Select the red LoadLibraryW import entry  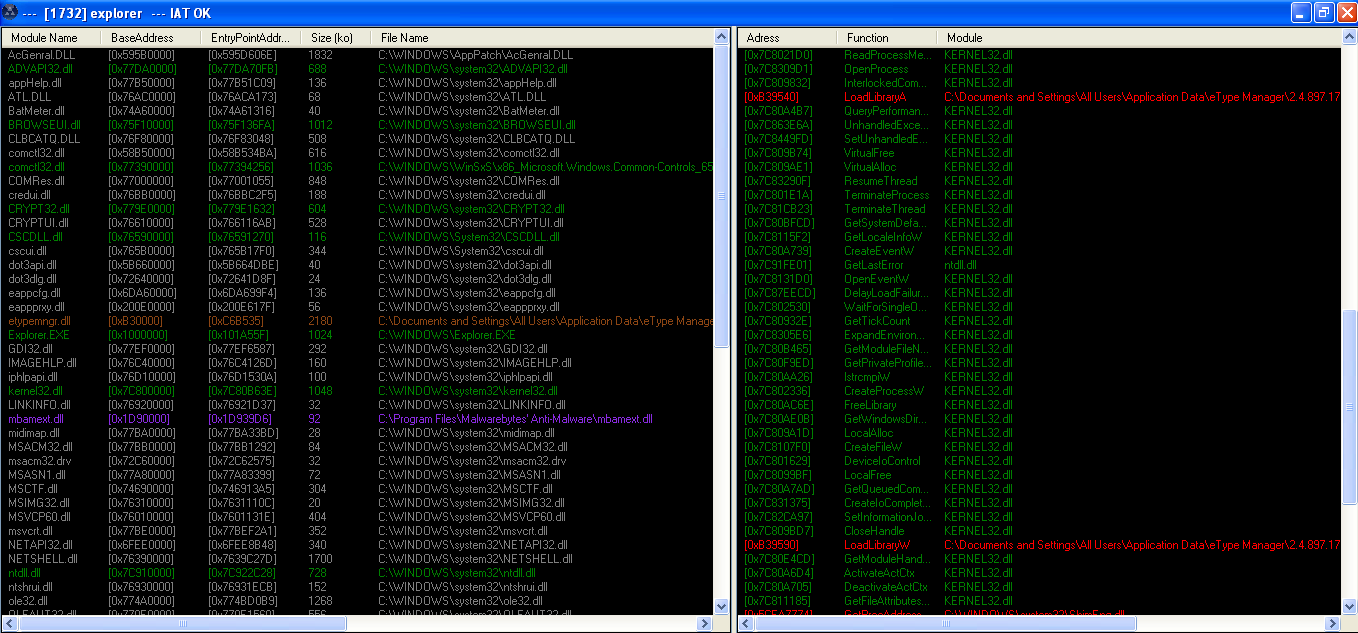click(x=876, y=545)
